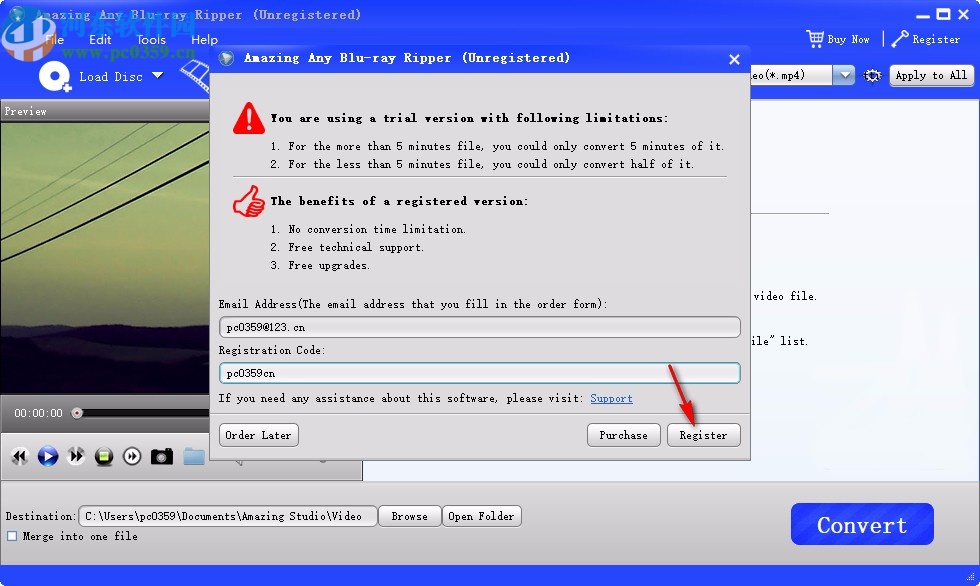The image size is (980, 586).
Task: Rewind the preview playback
Action: pos(19,456)
